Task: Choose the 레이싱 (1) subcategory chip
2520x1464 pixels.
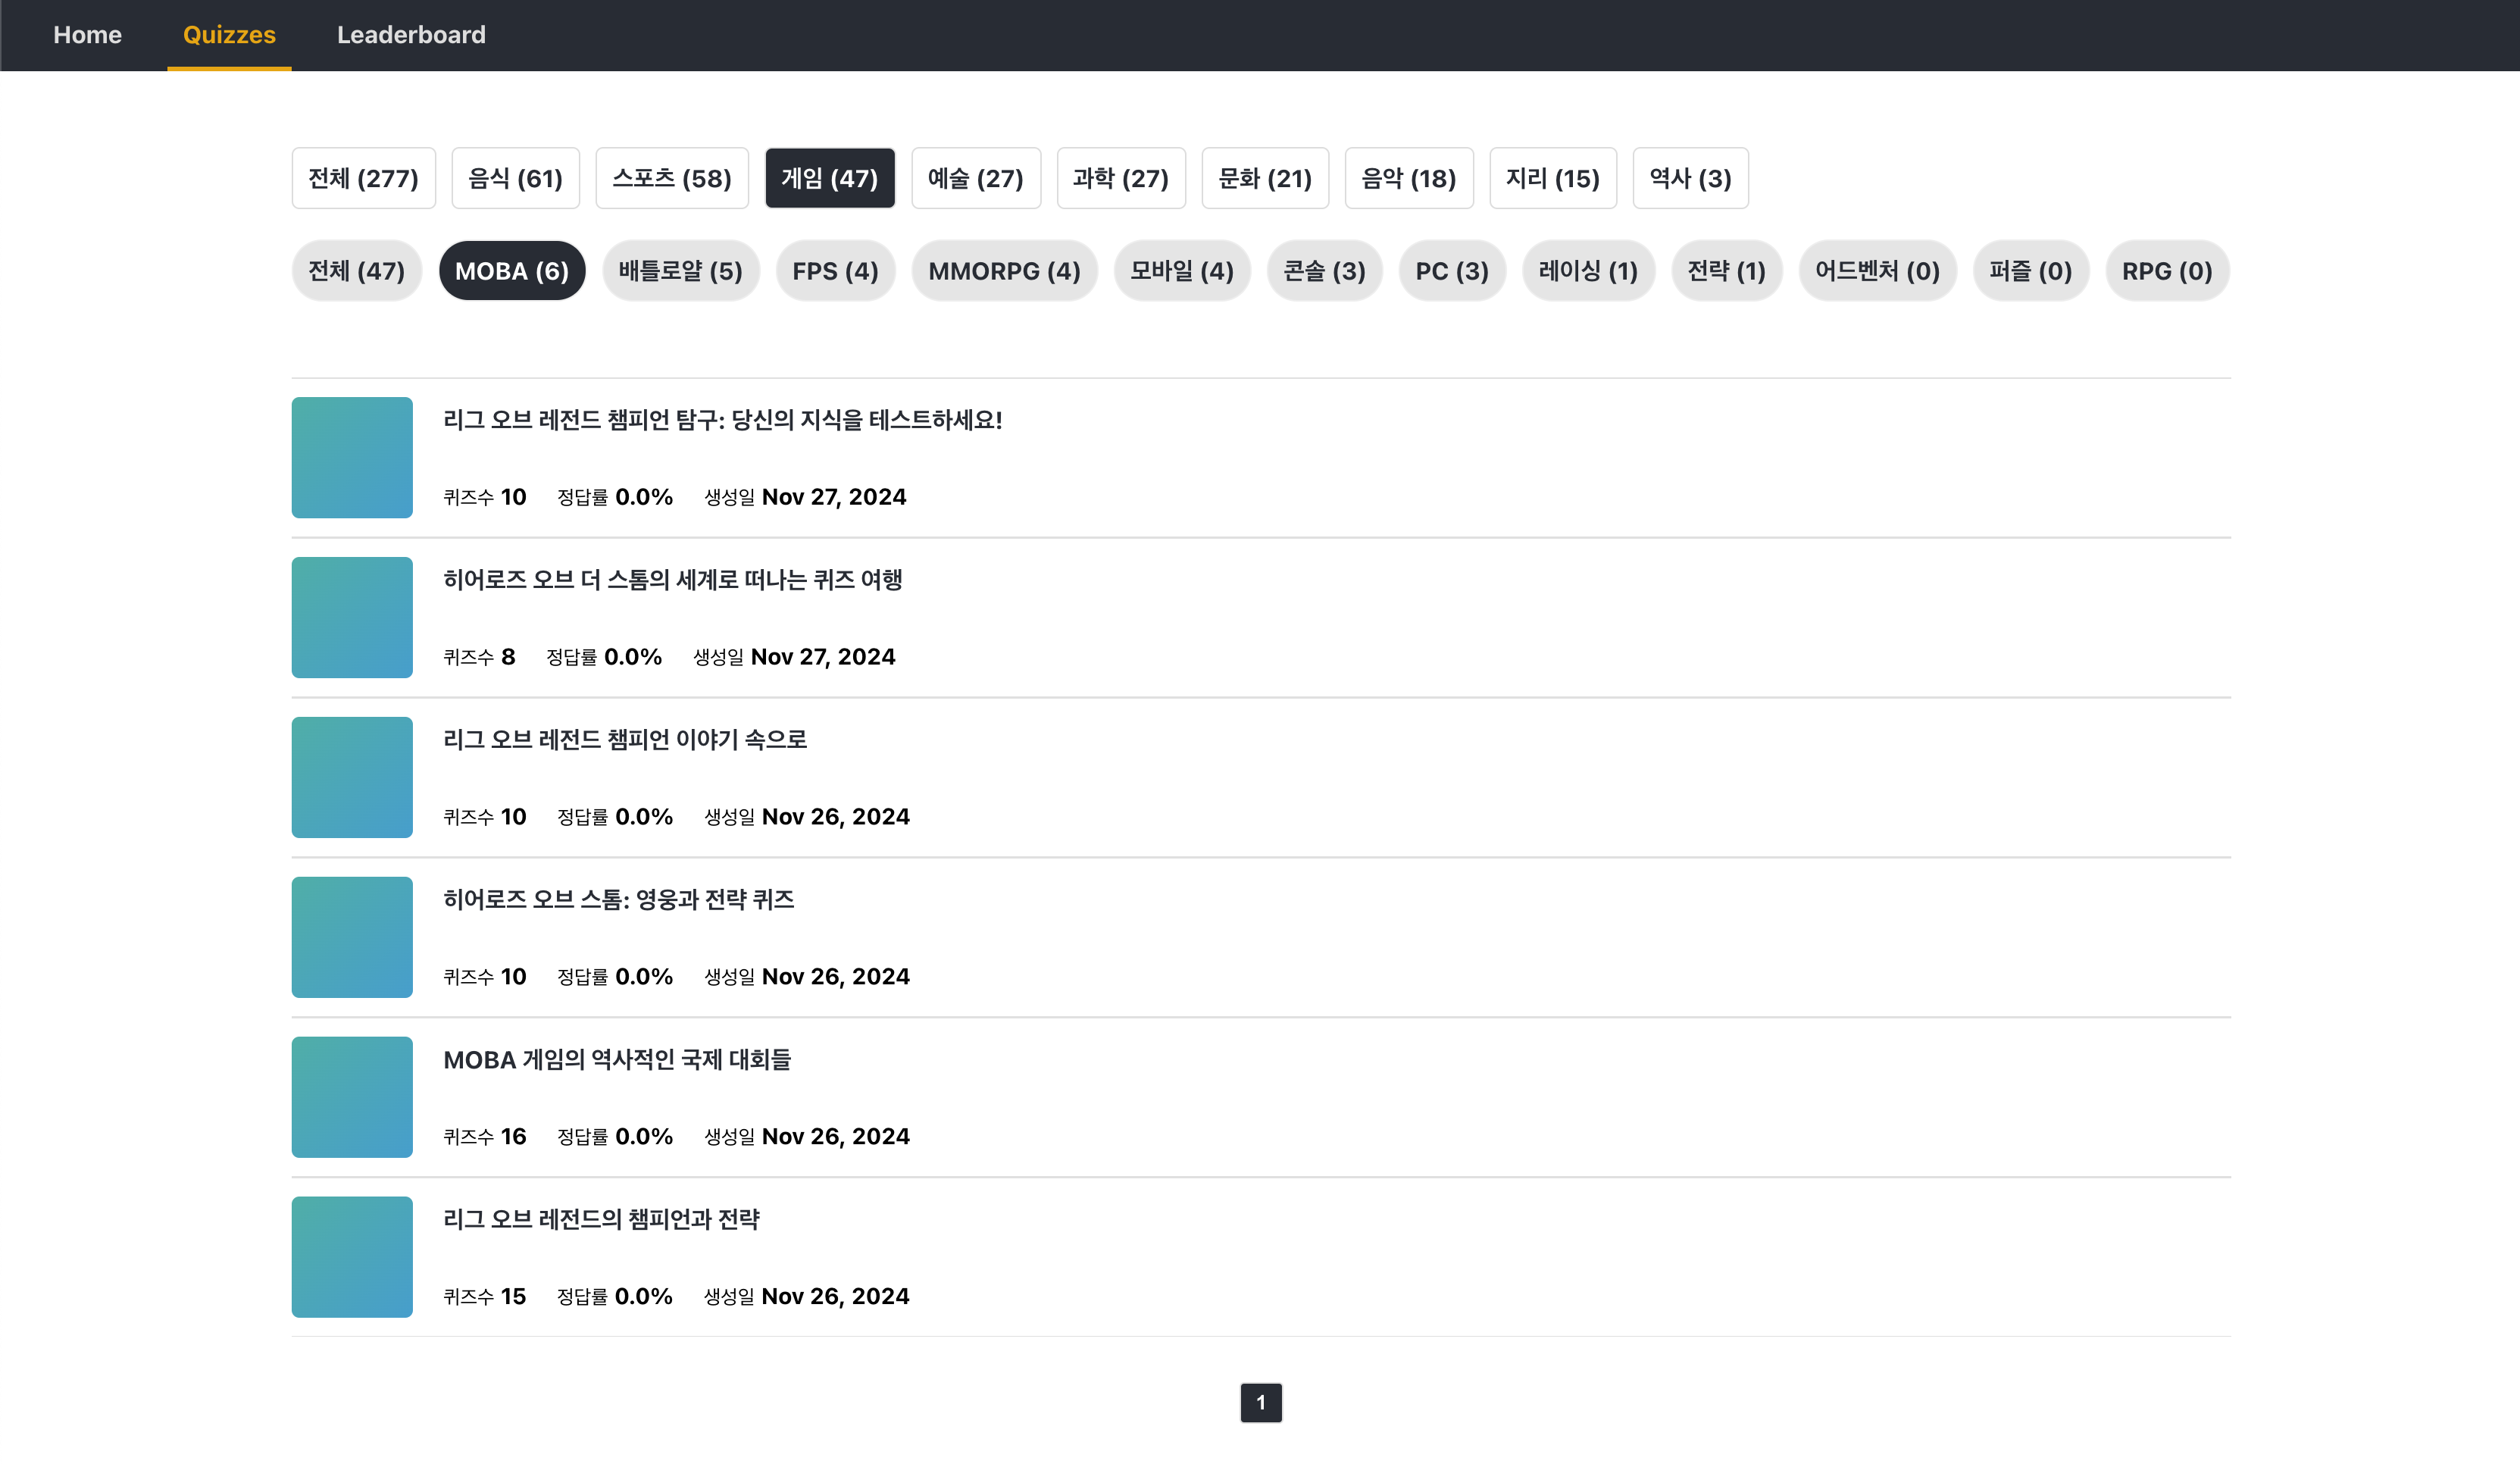Action: [x=1587, y=271]
